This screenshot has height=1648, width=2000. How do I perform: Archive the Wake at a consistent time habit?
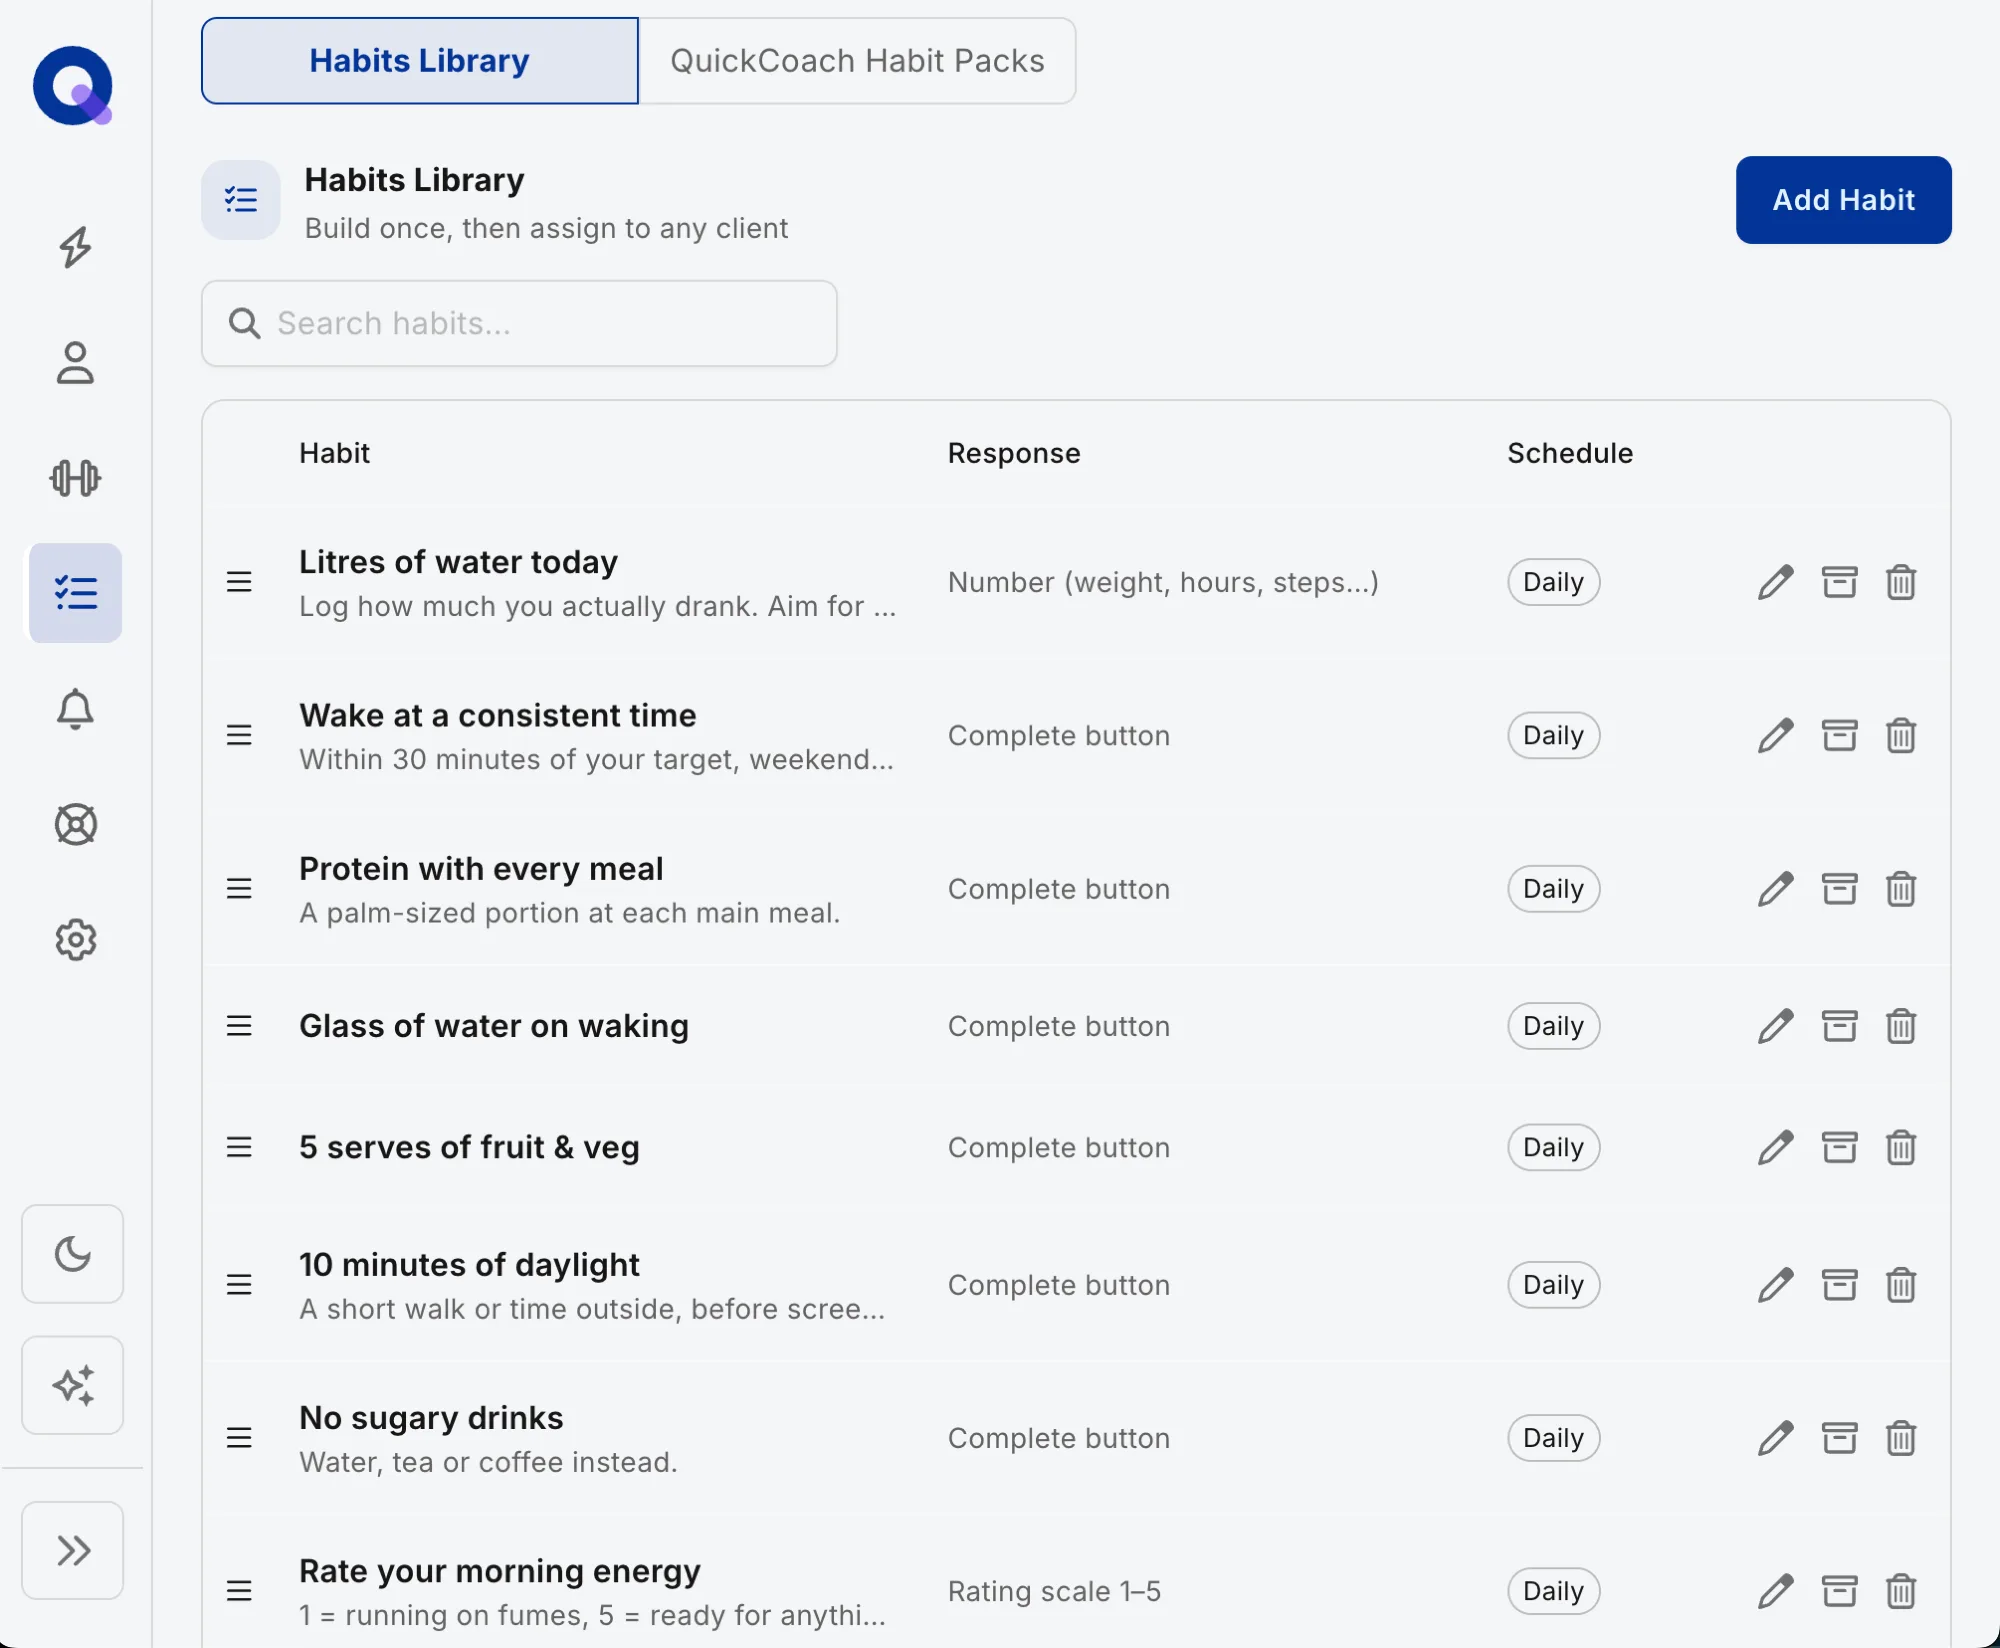point(1838,735)
